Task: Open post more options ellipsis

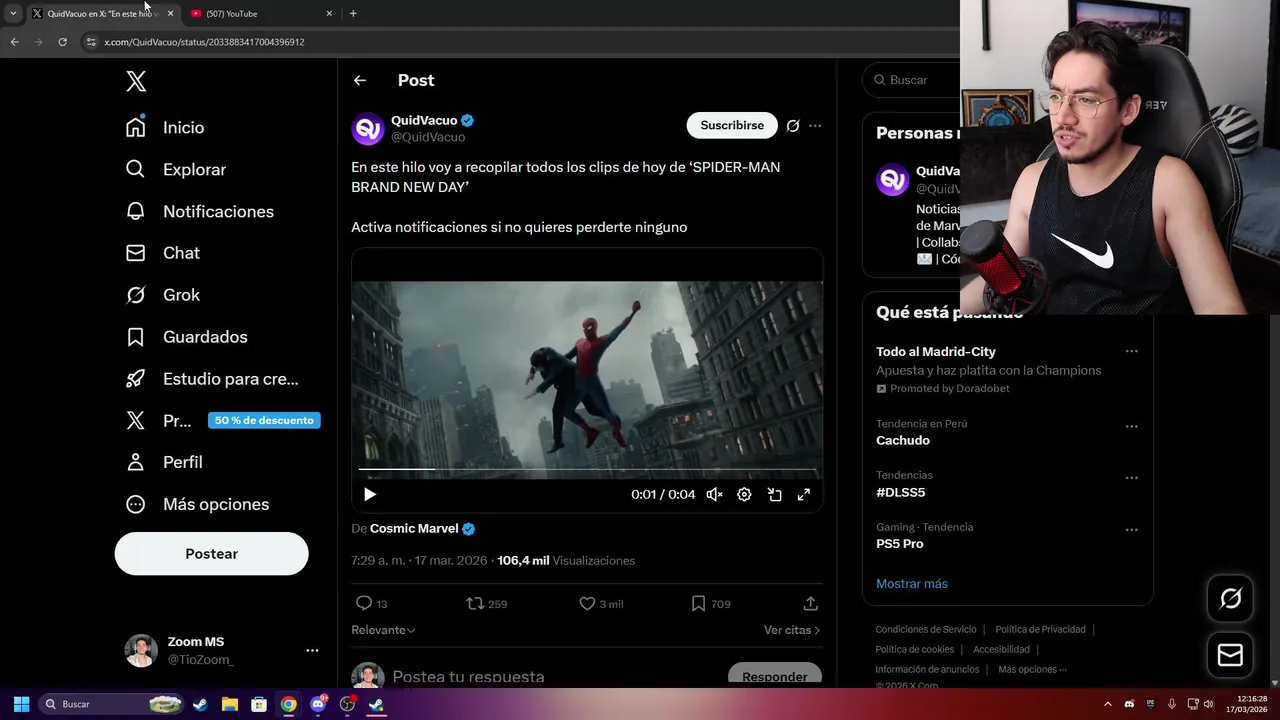Action: (815, 125)
